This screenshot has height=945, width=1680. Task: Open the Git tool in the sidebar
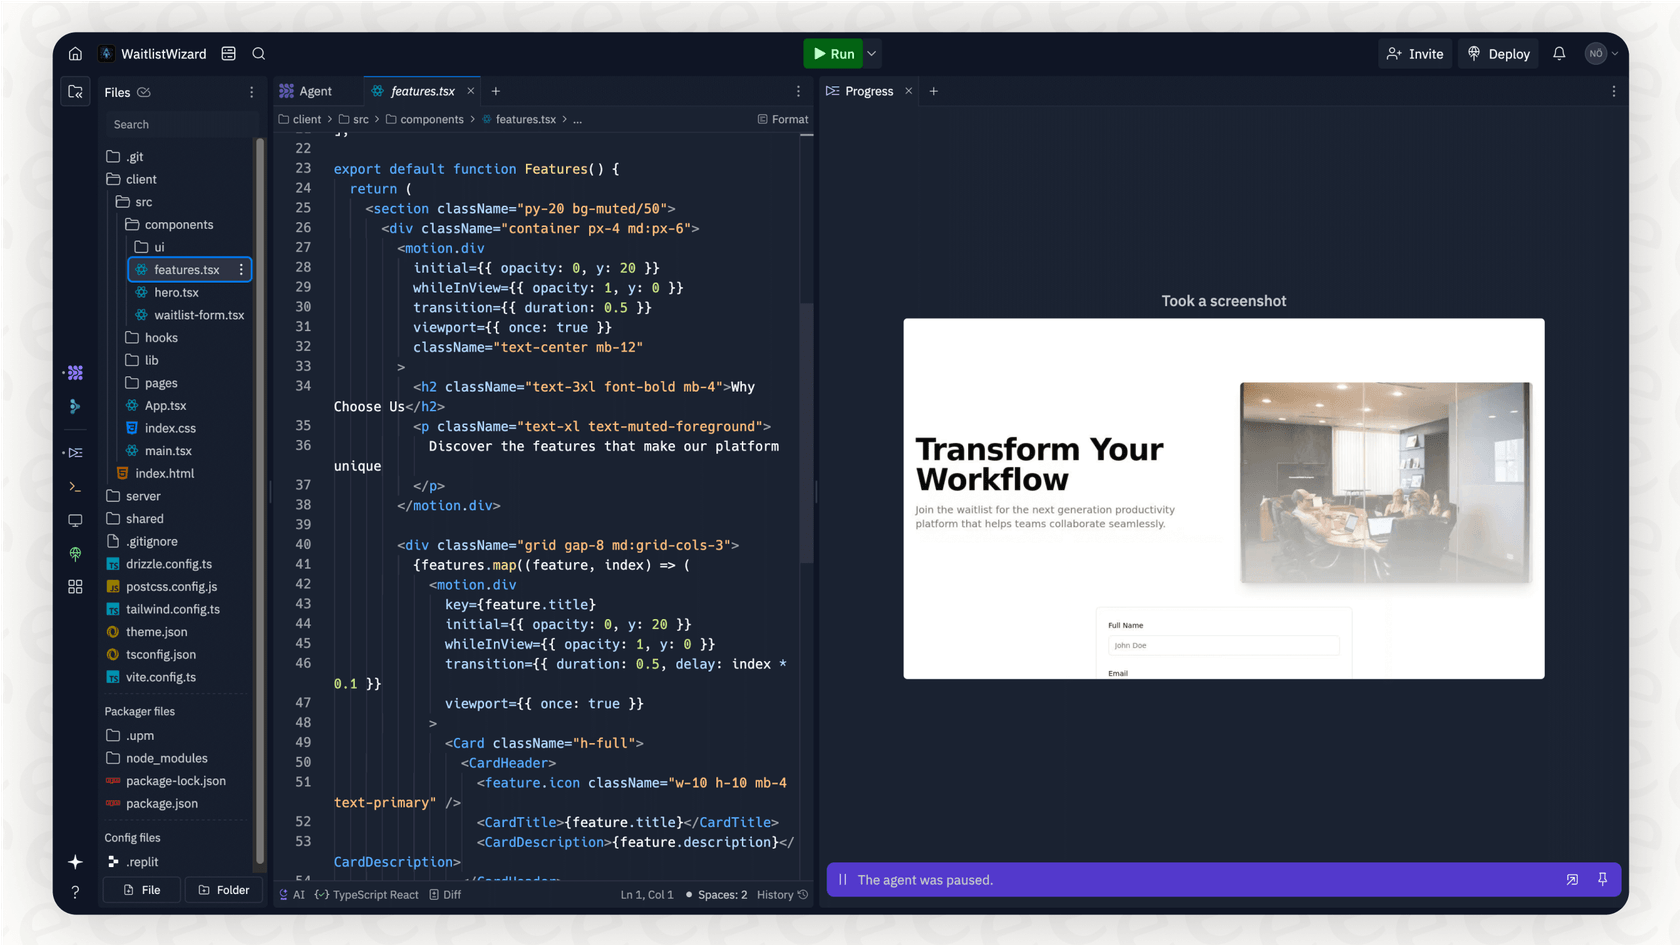coord(75,406)
